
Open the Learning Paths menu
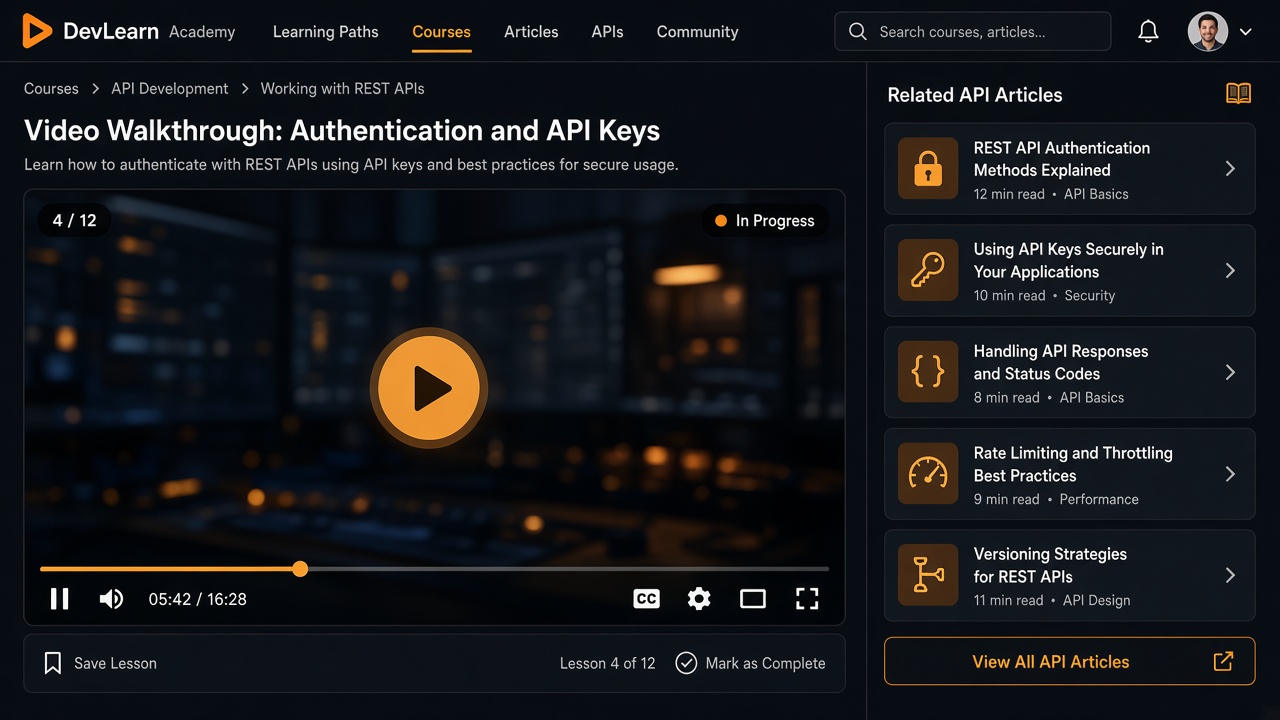tap(326, 32)
